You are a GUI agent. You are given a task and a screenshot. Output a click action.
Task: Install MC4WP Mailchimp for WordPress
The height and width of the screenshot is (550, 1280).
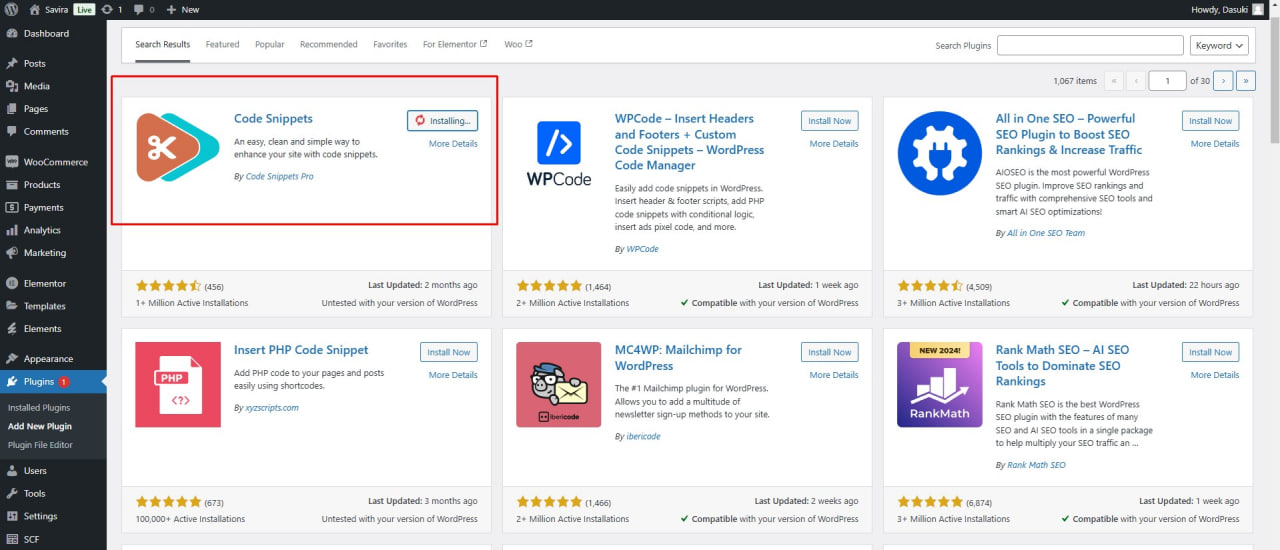(830, 352)
